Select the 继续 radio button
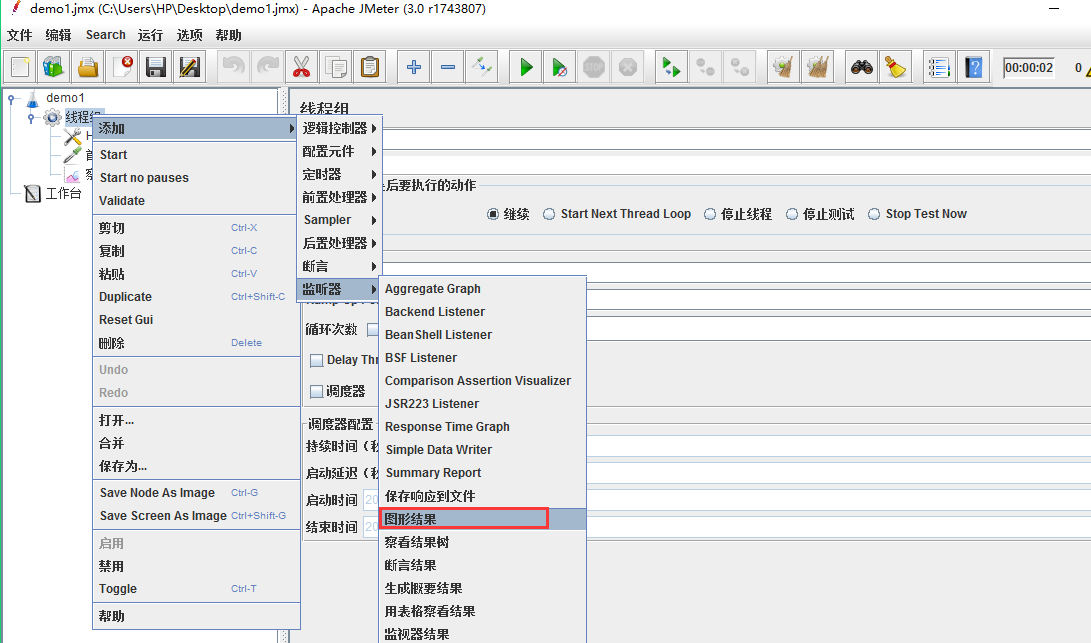This screenshot has width=1091, height=643. 493,214
